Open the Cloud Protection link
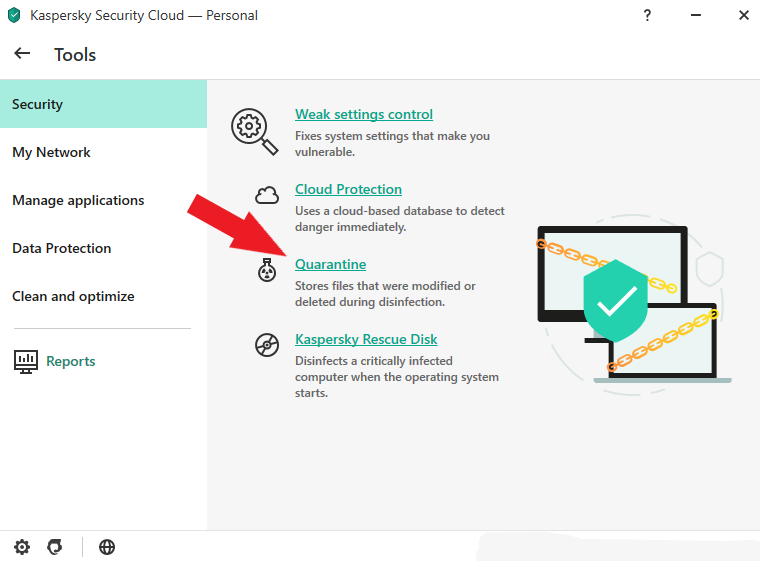The width and height of the screenshot is (760, 561). tap(348, 190)
